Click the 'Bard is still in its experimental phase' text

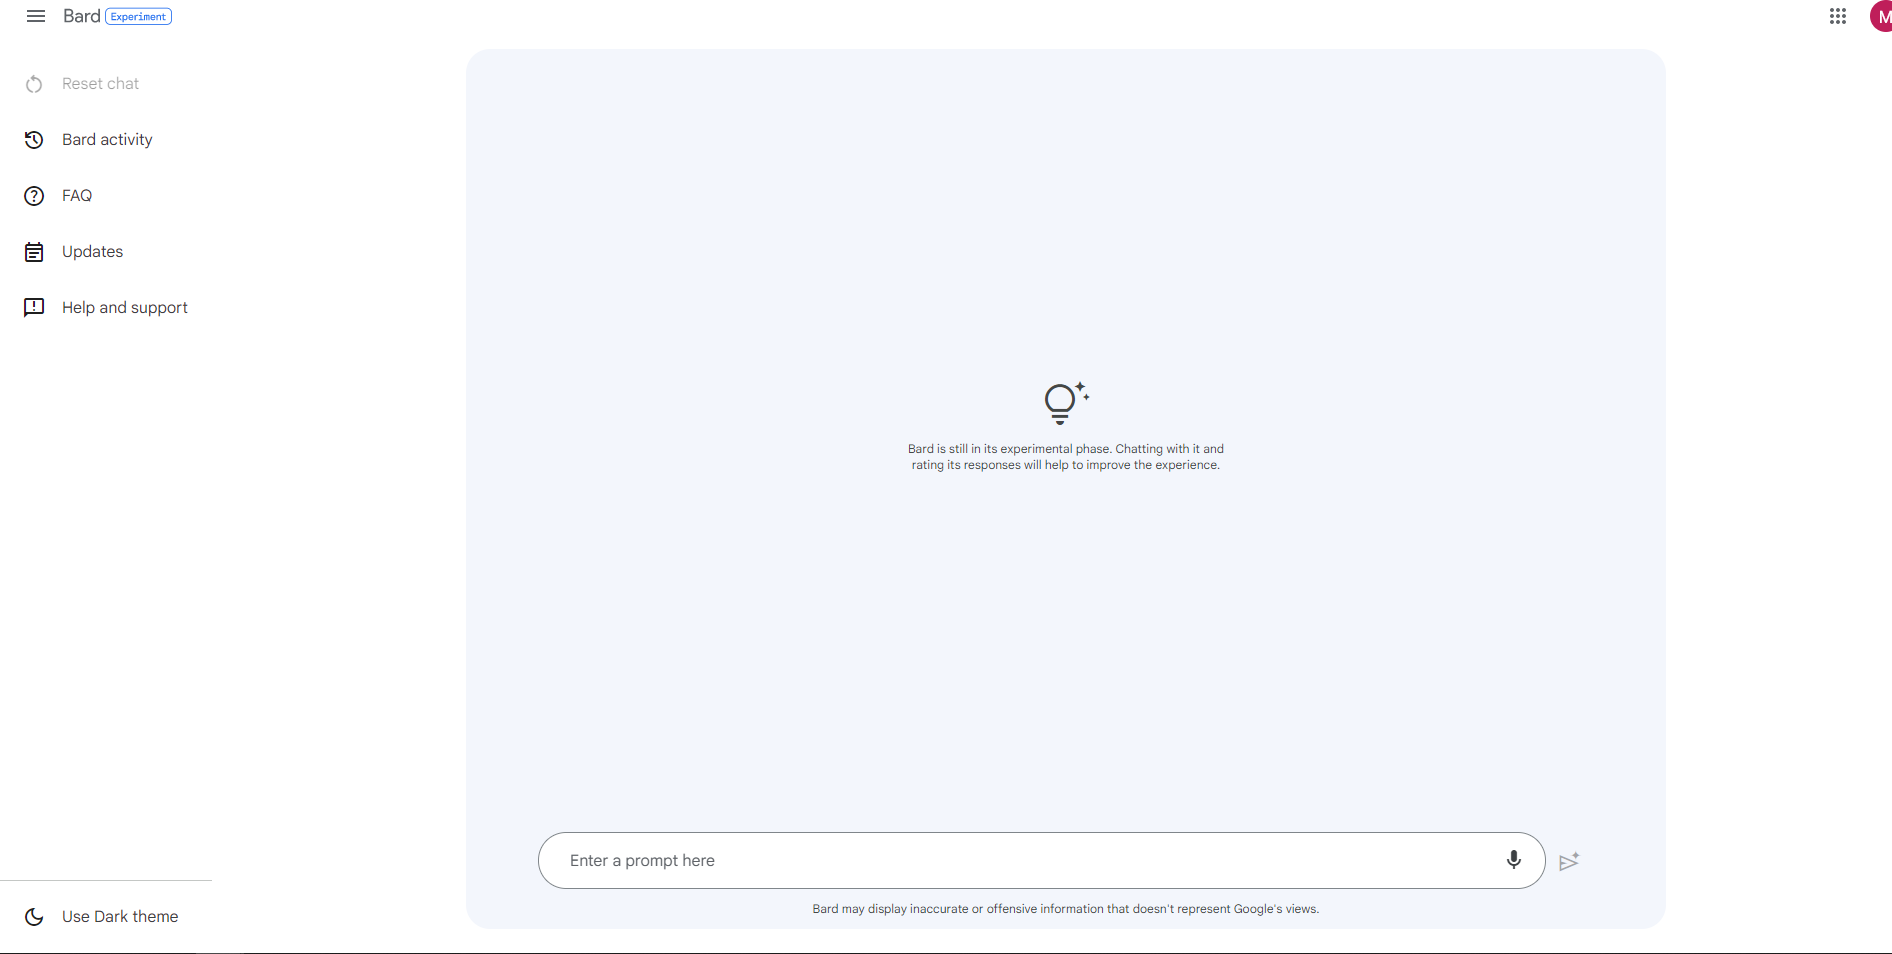click(x=1066, y=457)
